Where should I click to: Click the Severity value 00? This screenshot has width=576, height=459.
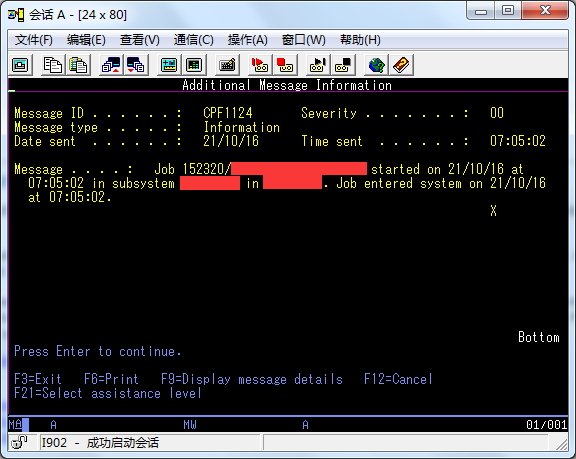click(497, 113)
